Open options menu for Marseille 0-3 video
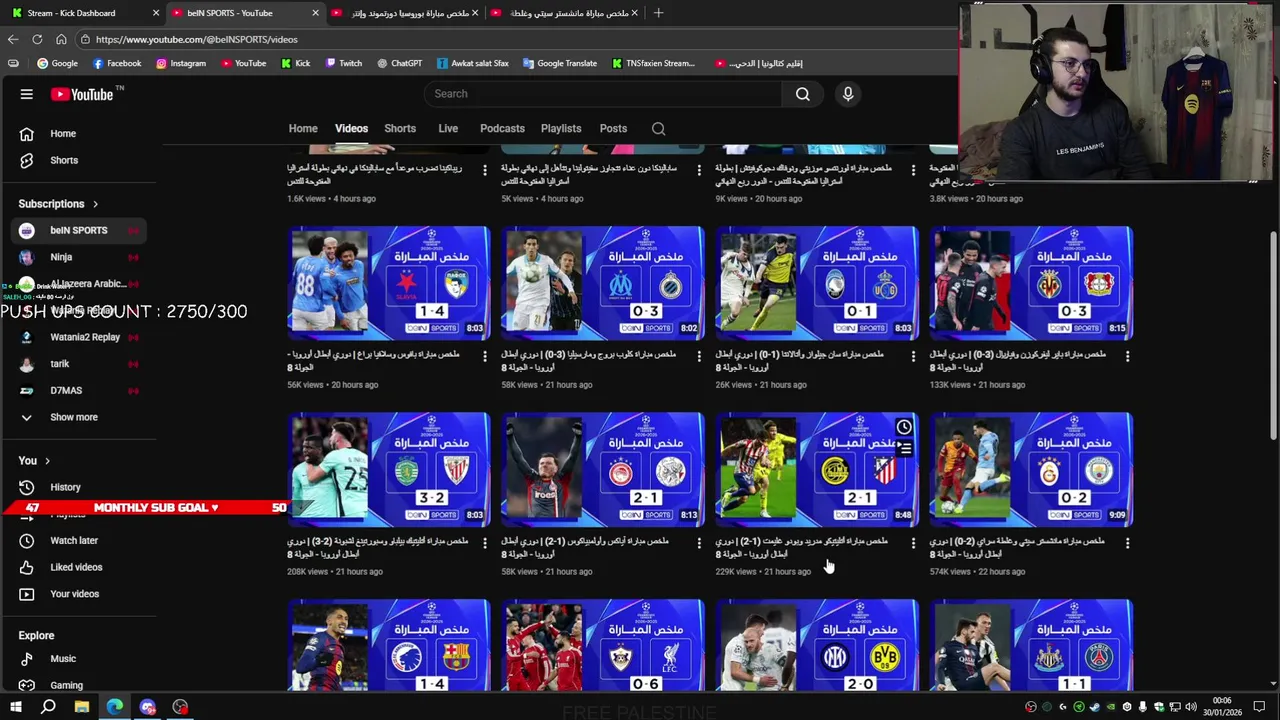Viewport: 1280px width, 720px height. point(699,356)
